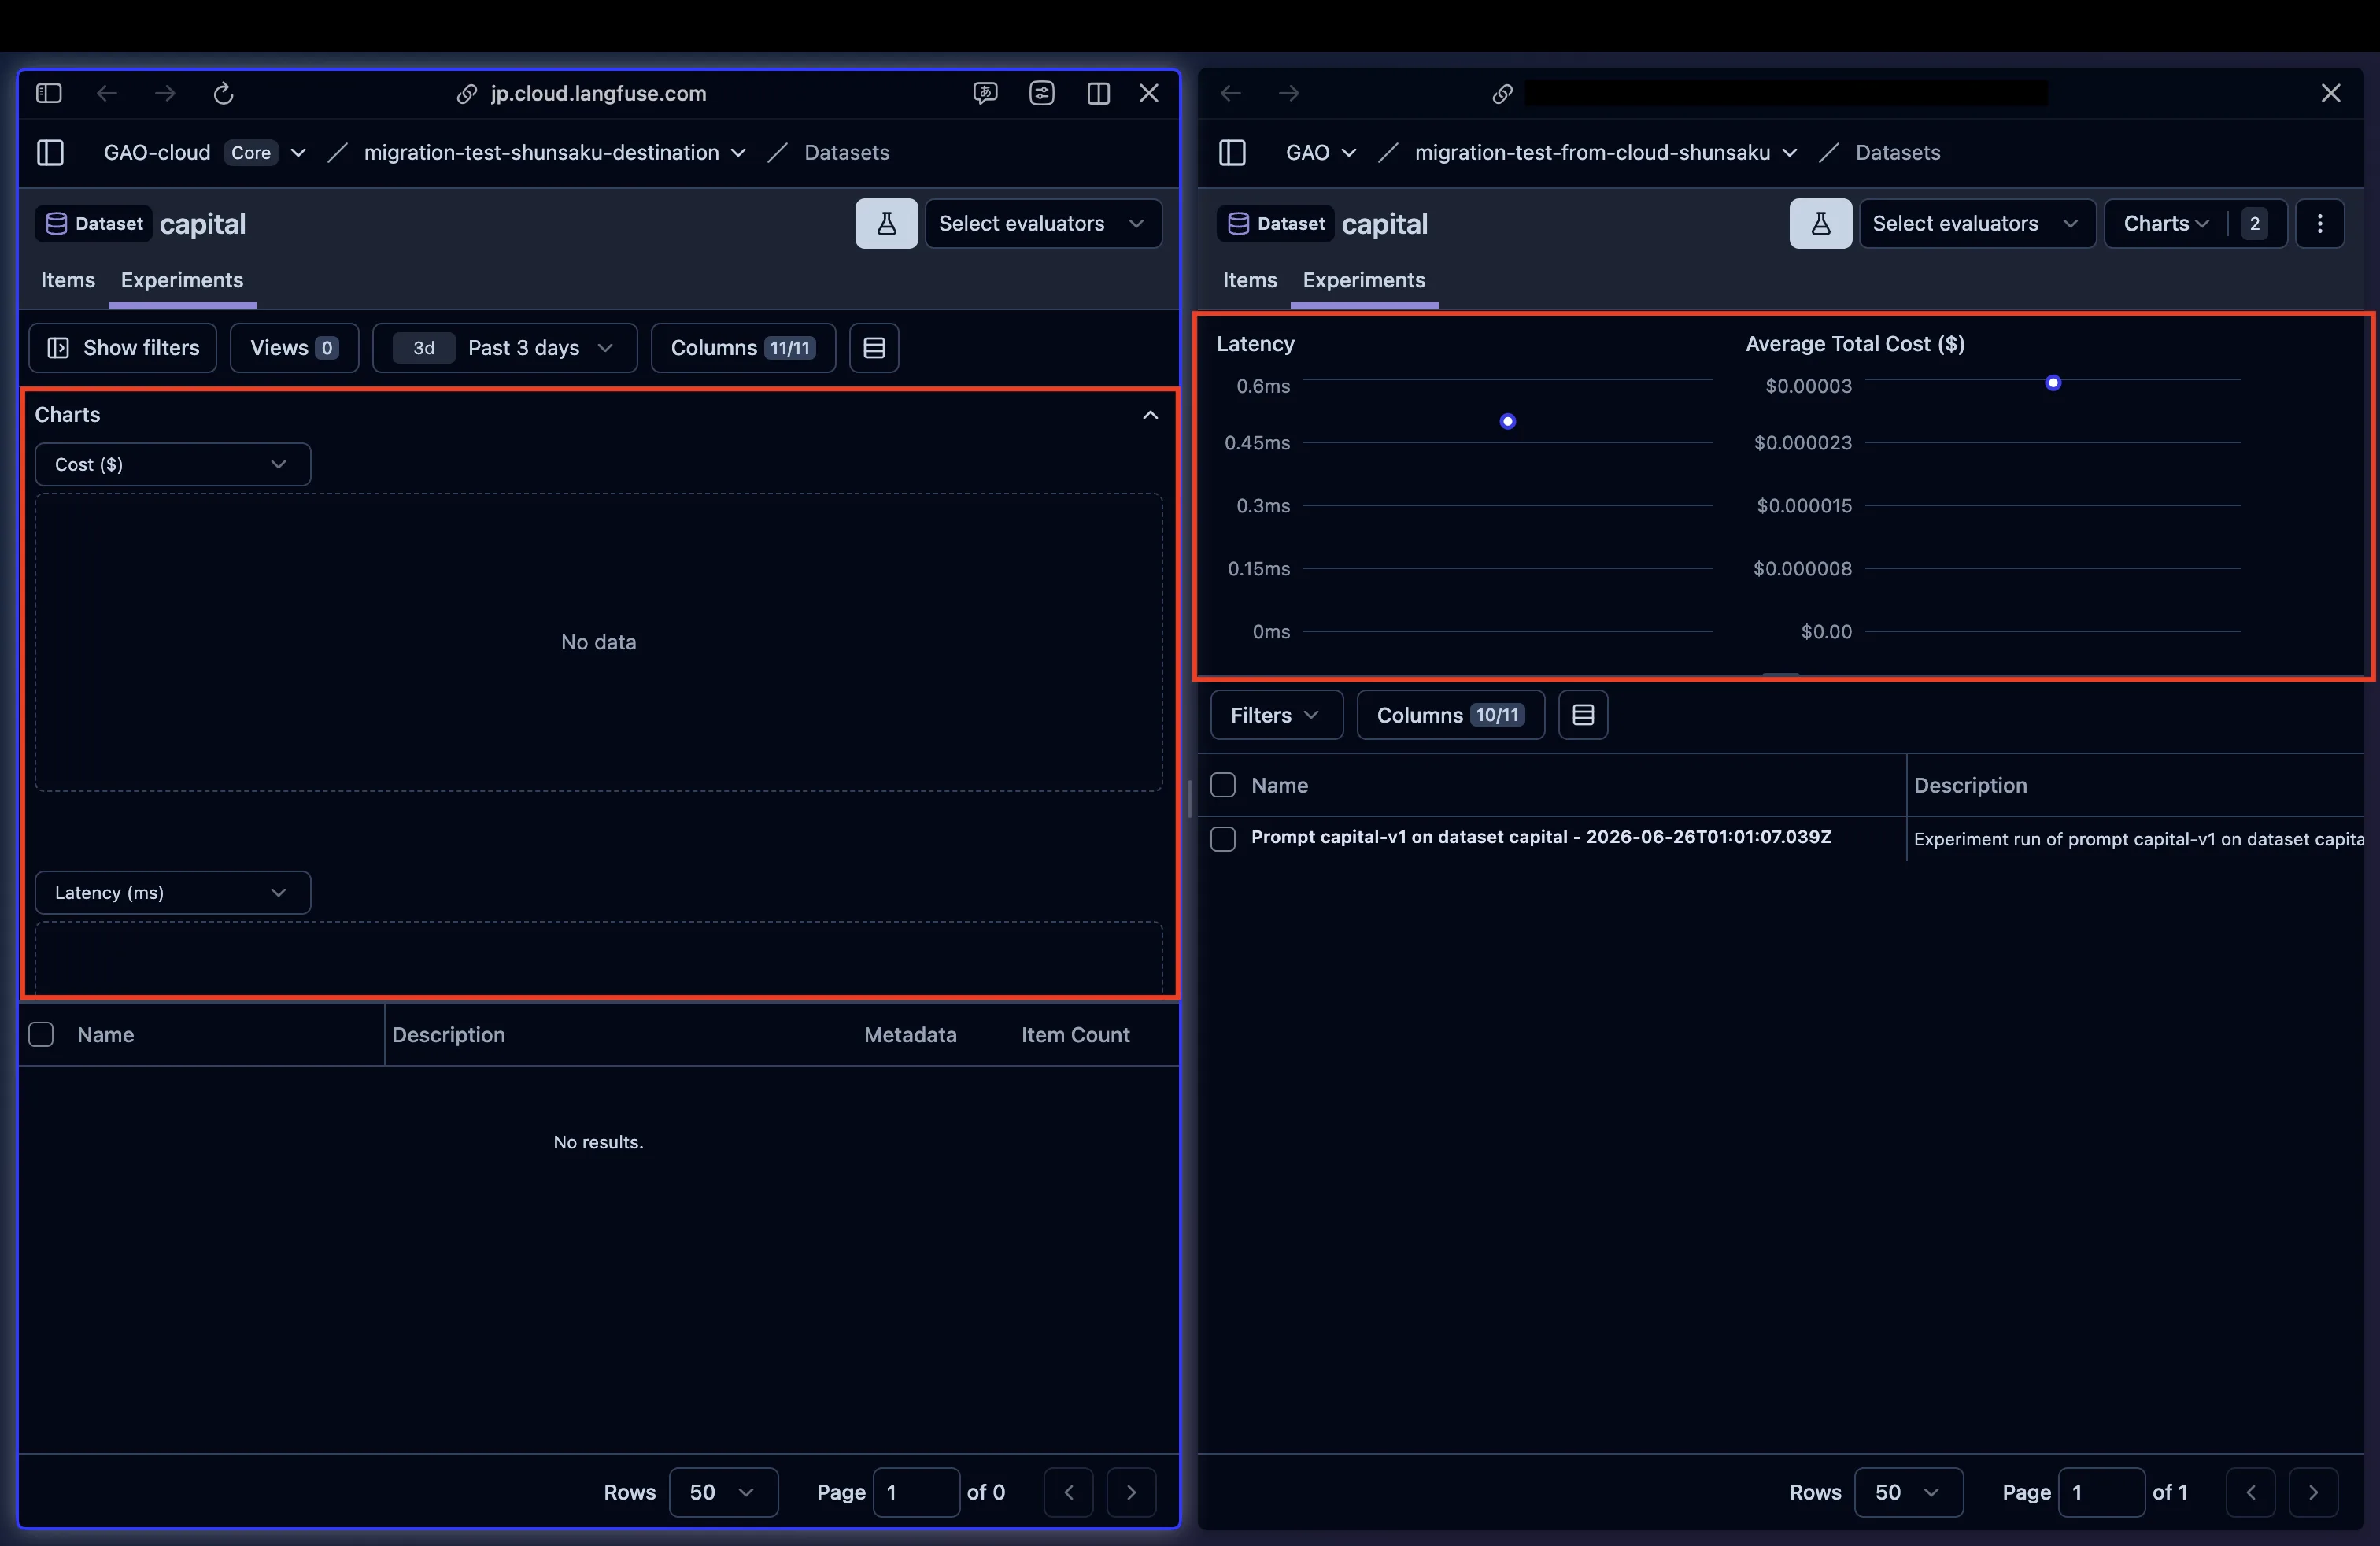Open Views 0 button
Image resolution: width=2380 pixels, height=1546 pixels.
294,347
